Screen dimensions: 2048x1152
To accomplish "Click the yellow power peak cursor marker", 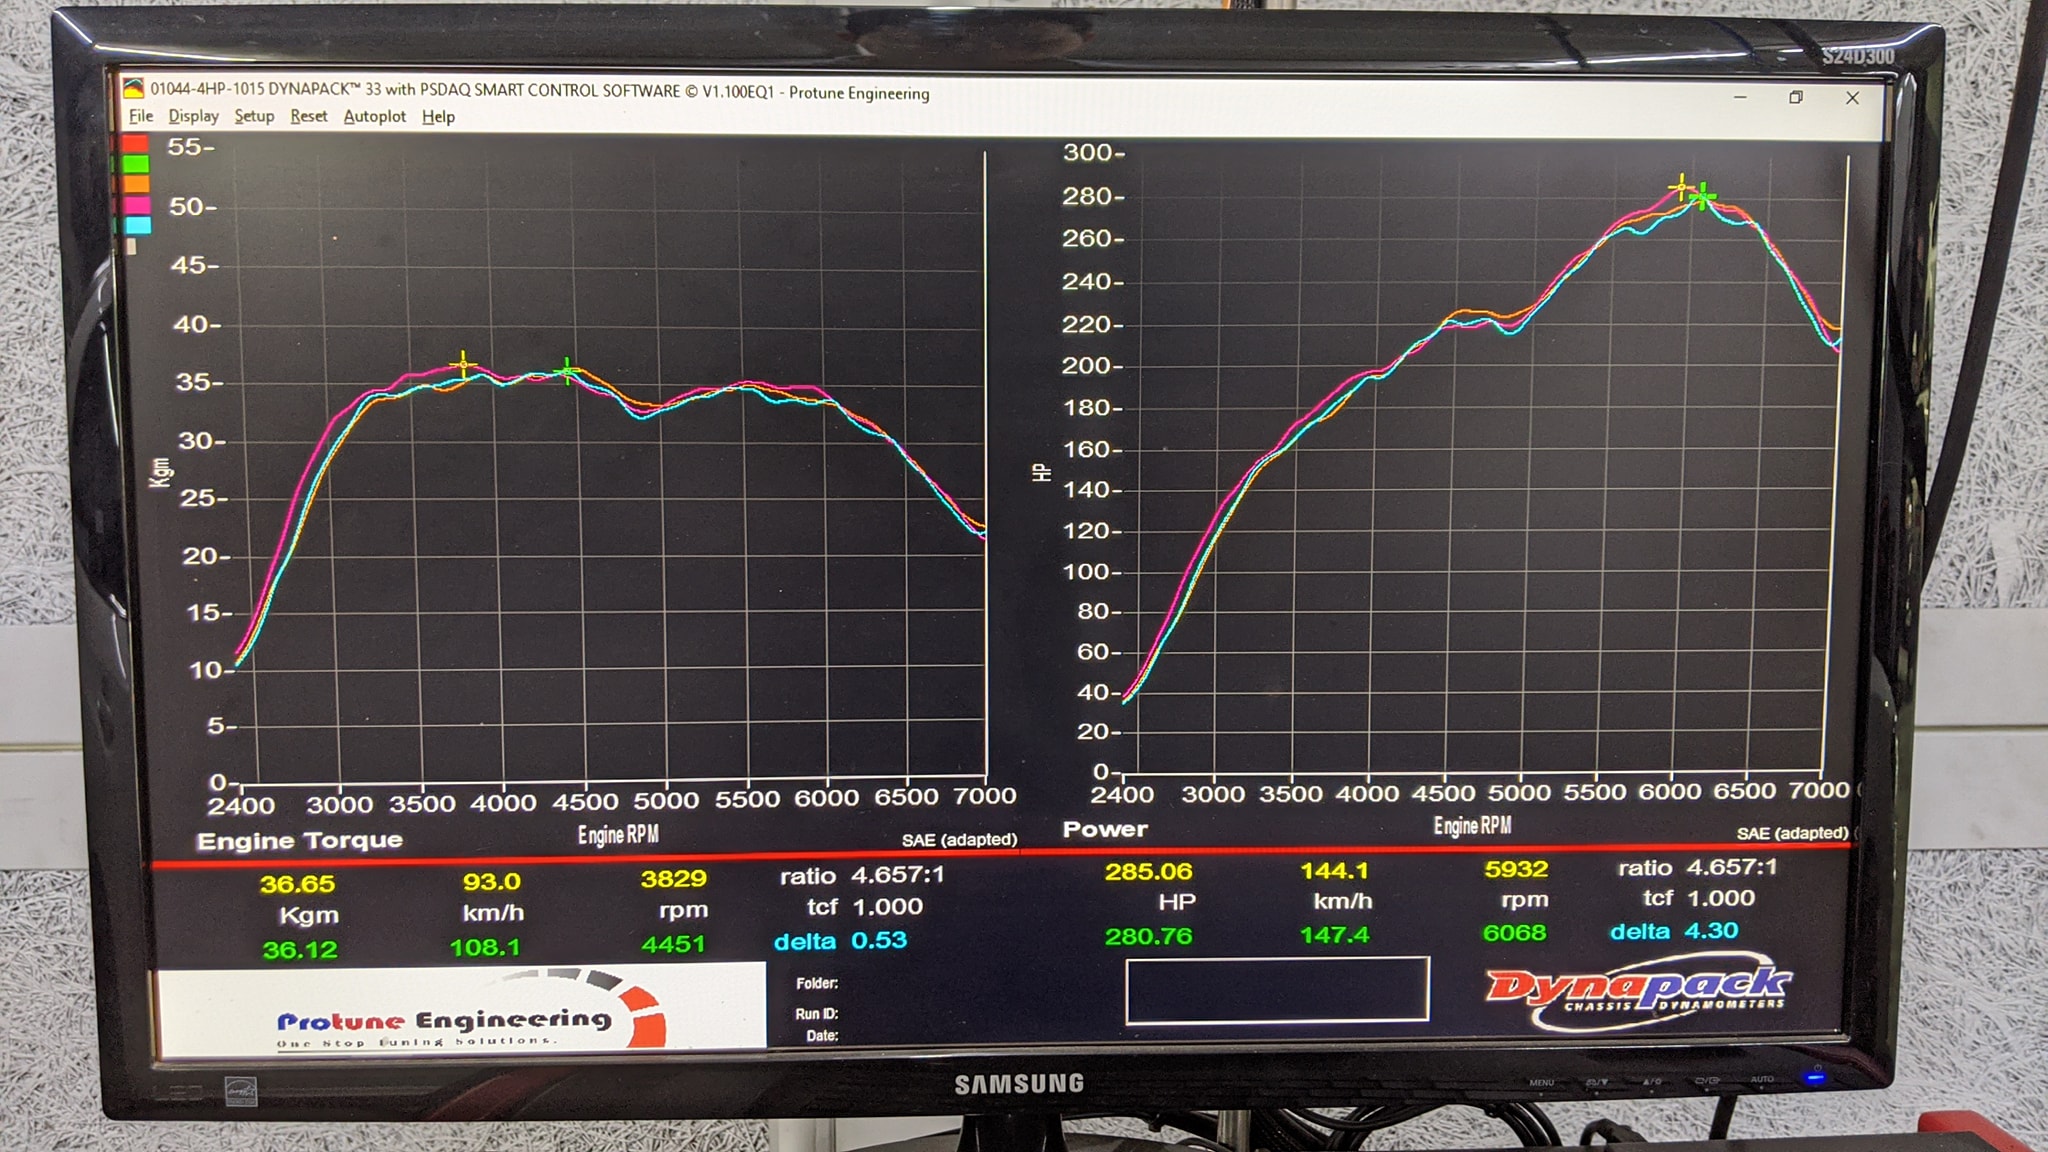I will (1682, 187).
